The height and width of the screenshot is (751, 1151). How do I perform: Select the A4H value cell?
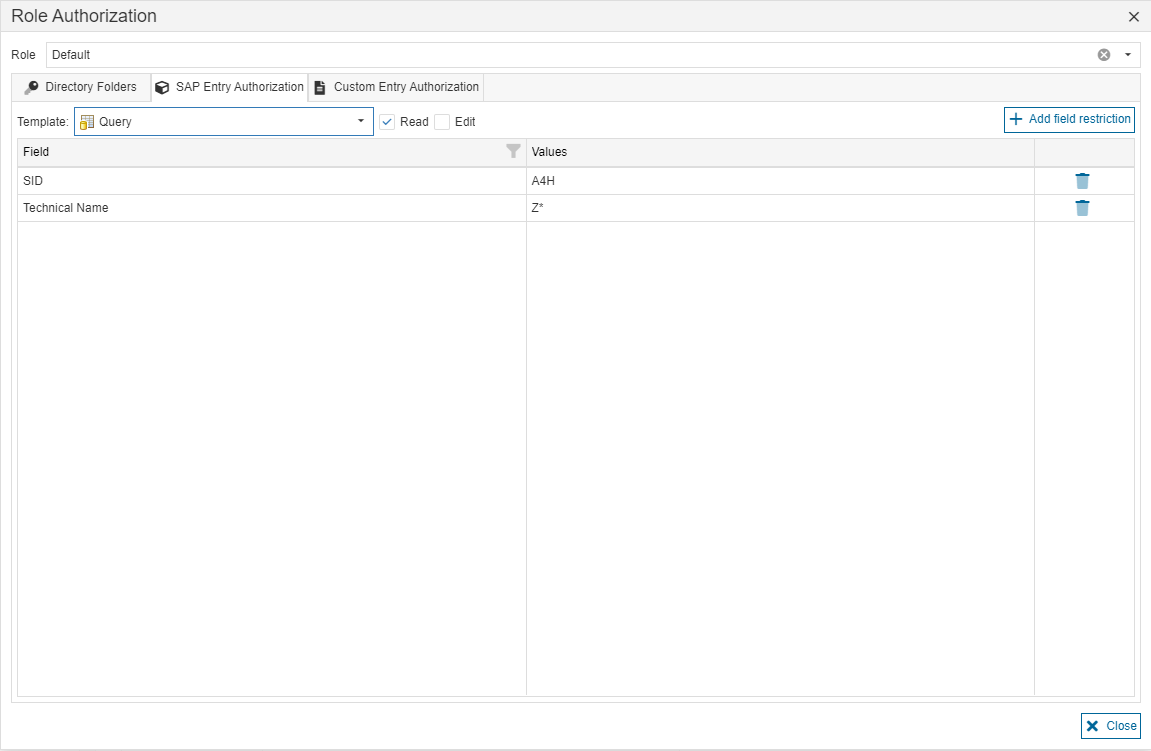point(780,181)
